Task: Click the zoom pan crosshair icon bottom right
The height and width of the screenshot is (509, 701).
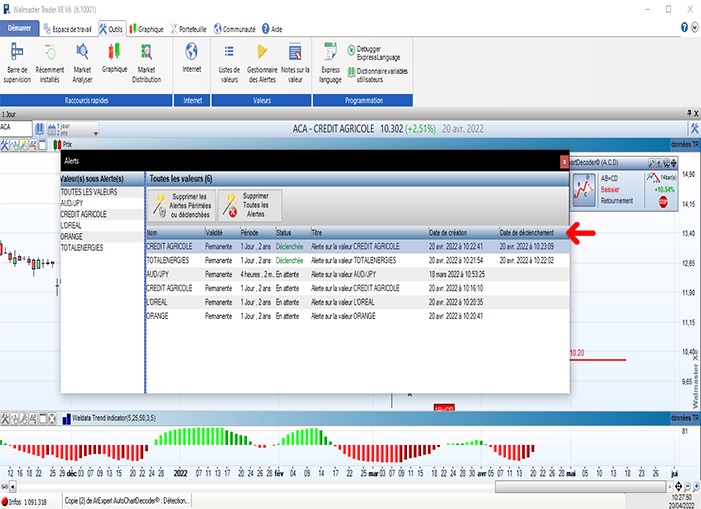Action: (678, 486)
